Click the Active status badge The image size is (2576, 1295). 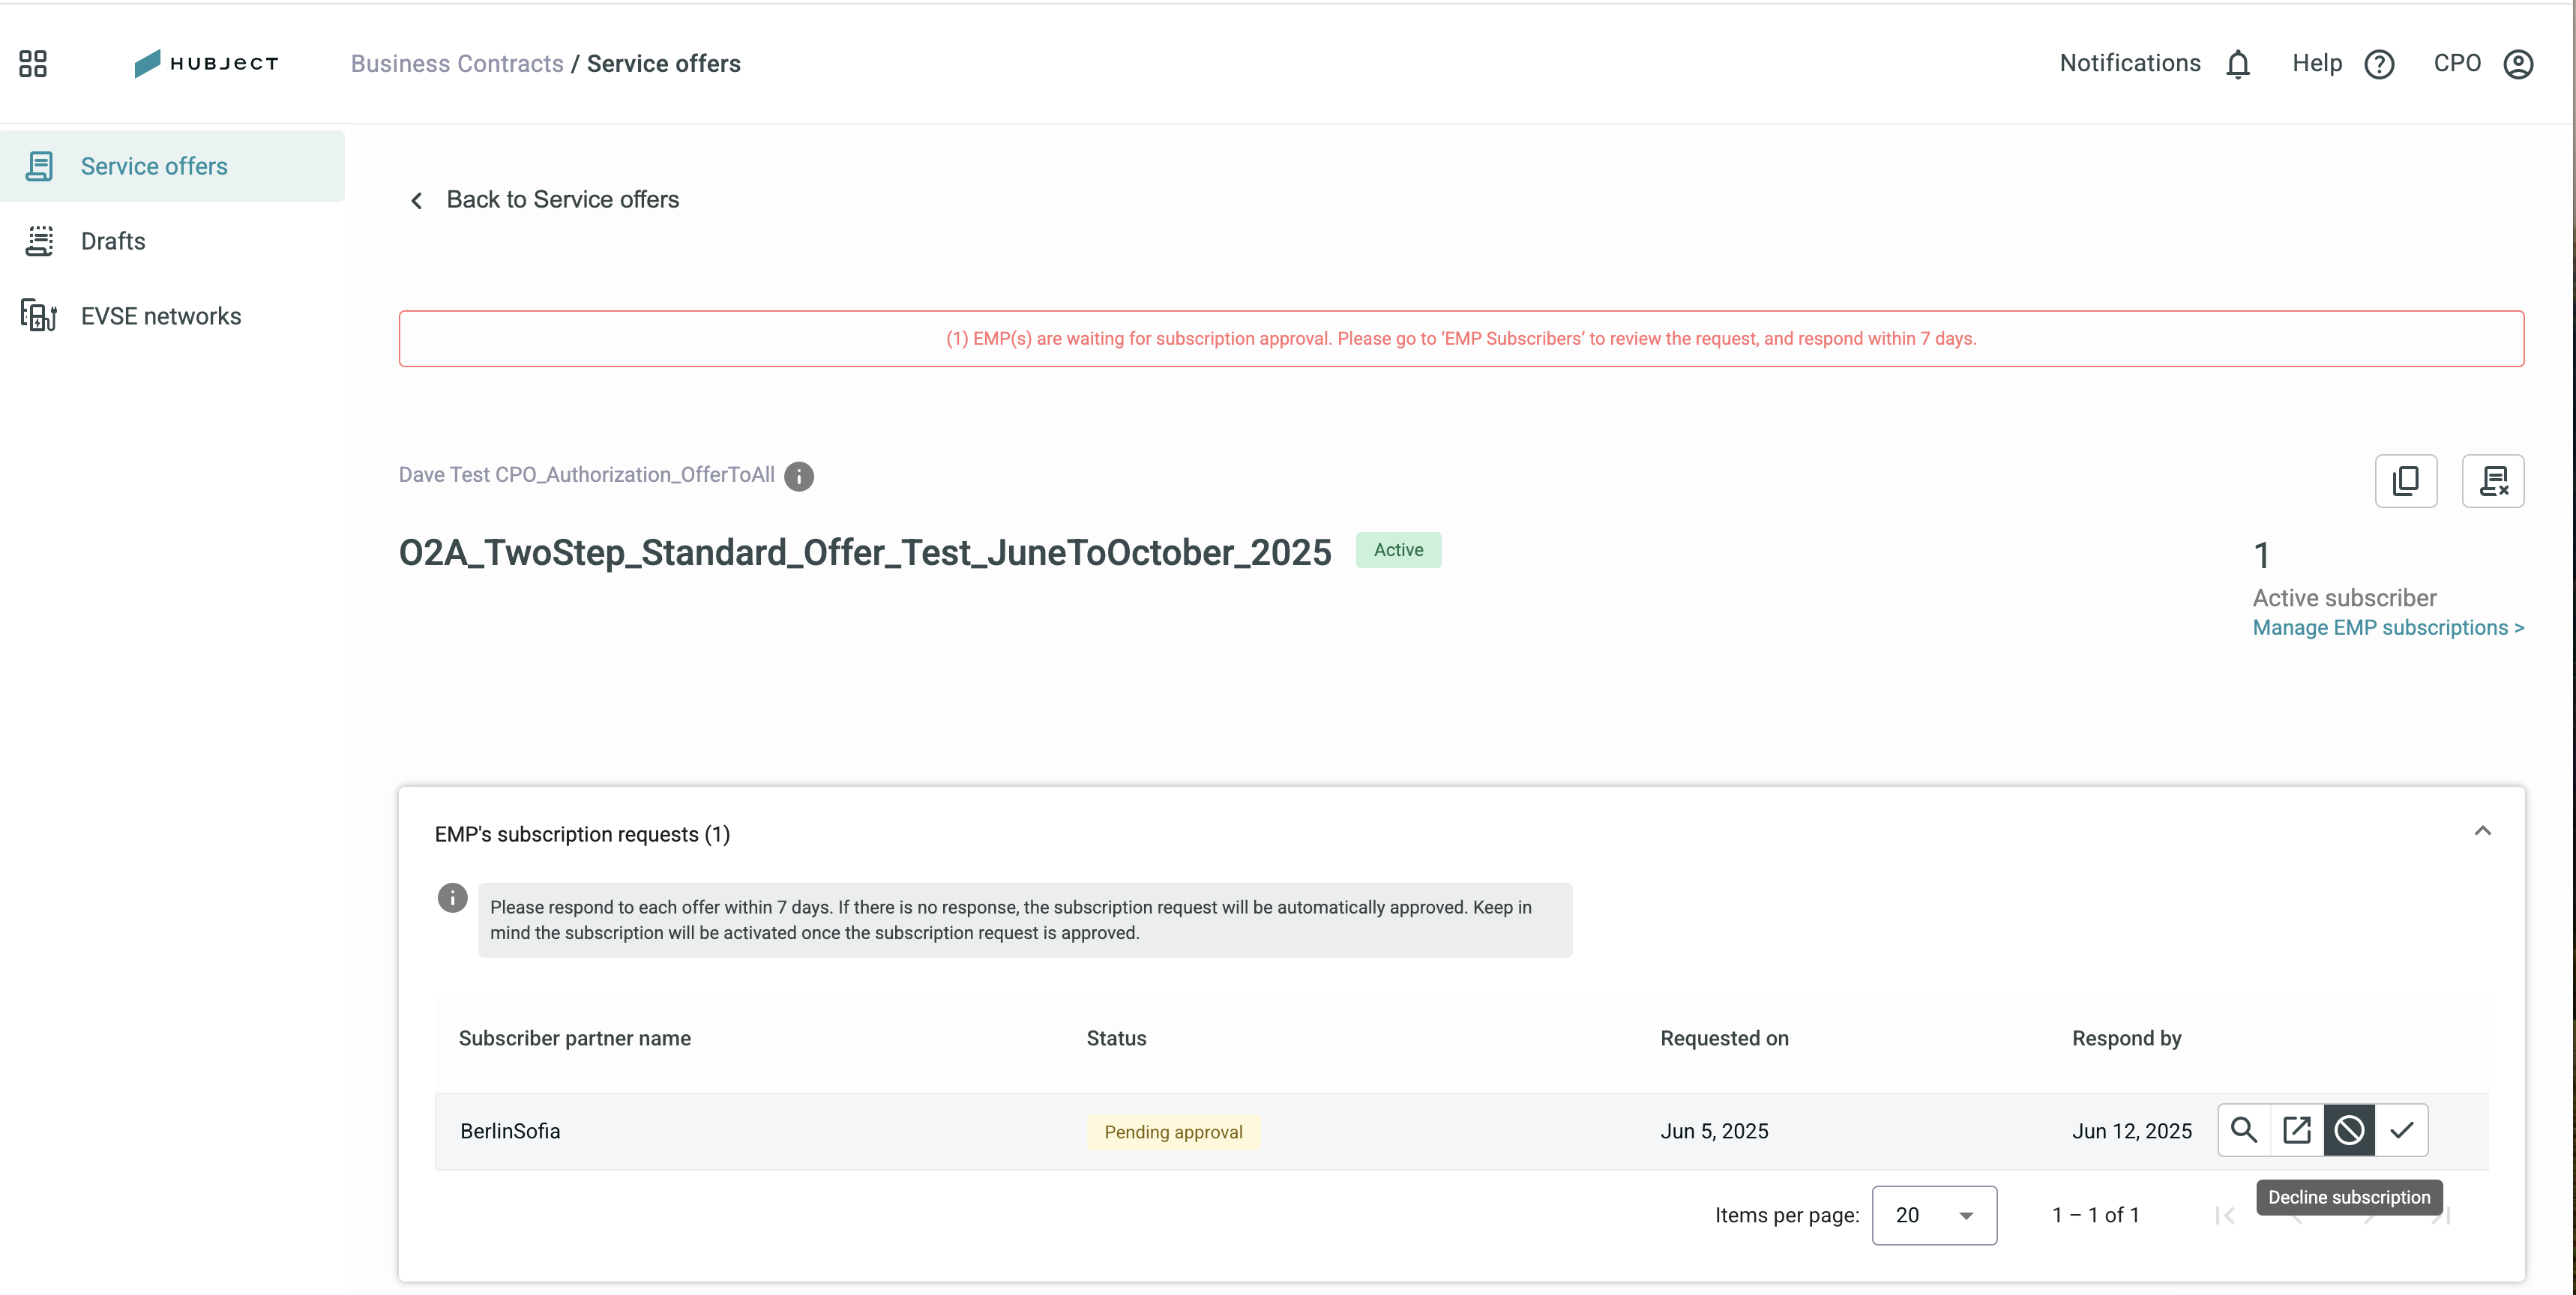coord(1398,550)
